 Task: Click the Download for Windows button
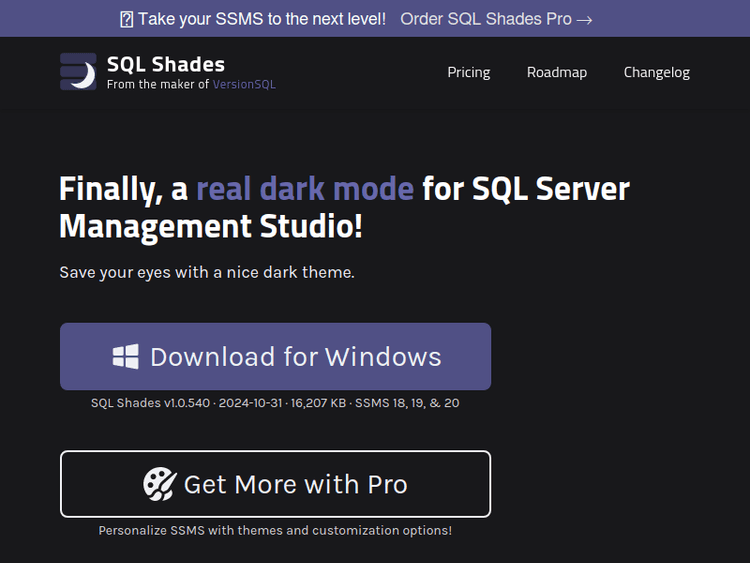276,356
